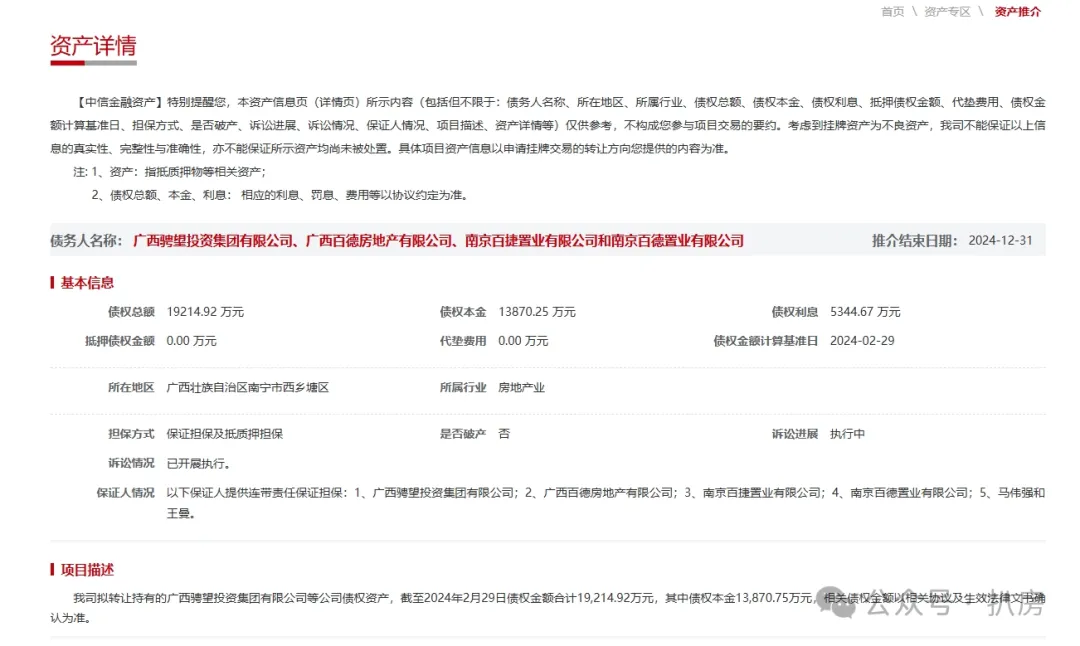The width and height of the screenshot is (1080, 646).
Task: Select the 债权利息 value 5344.67 万元
Action: [x=865, y=312]
